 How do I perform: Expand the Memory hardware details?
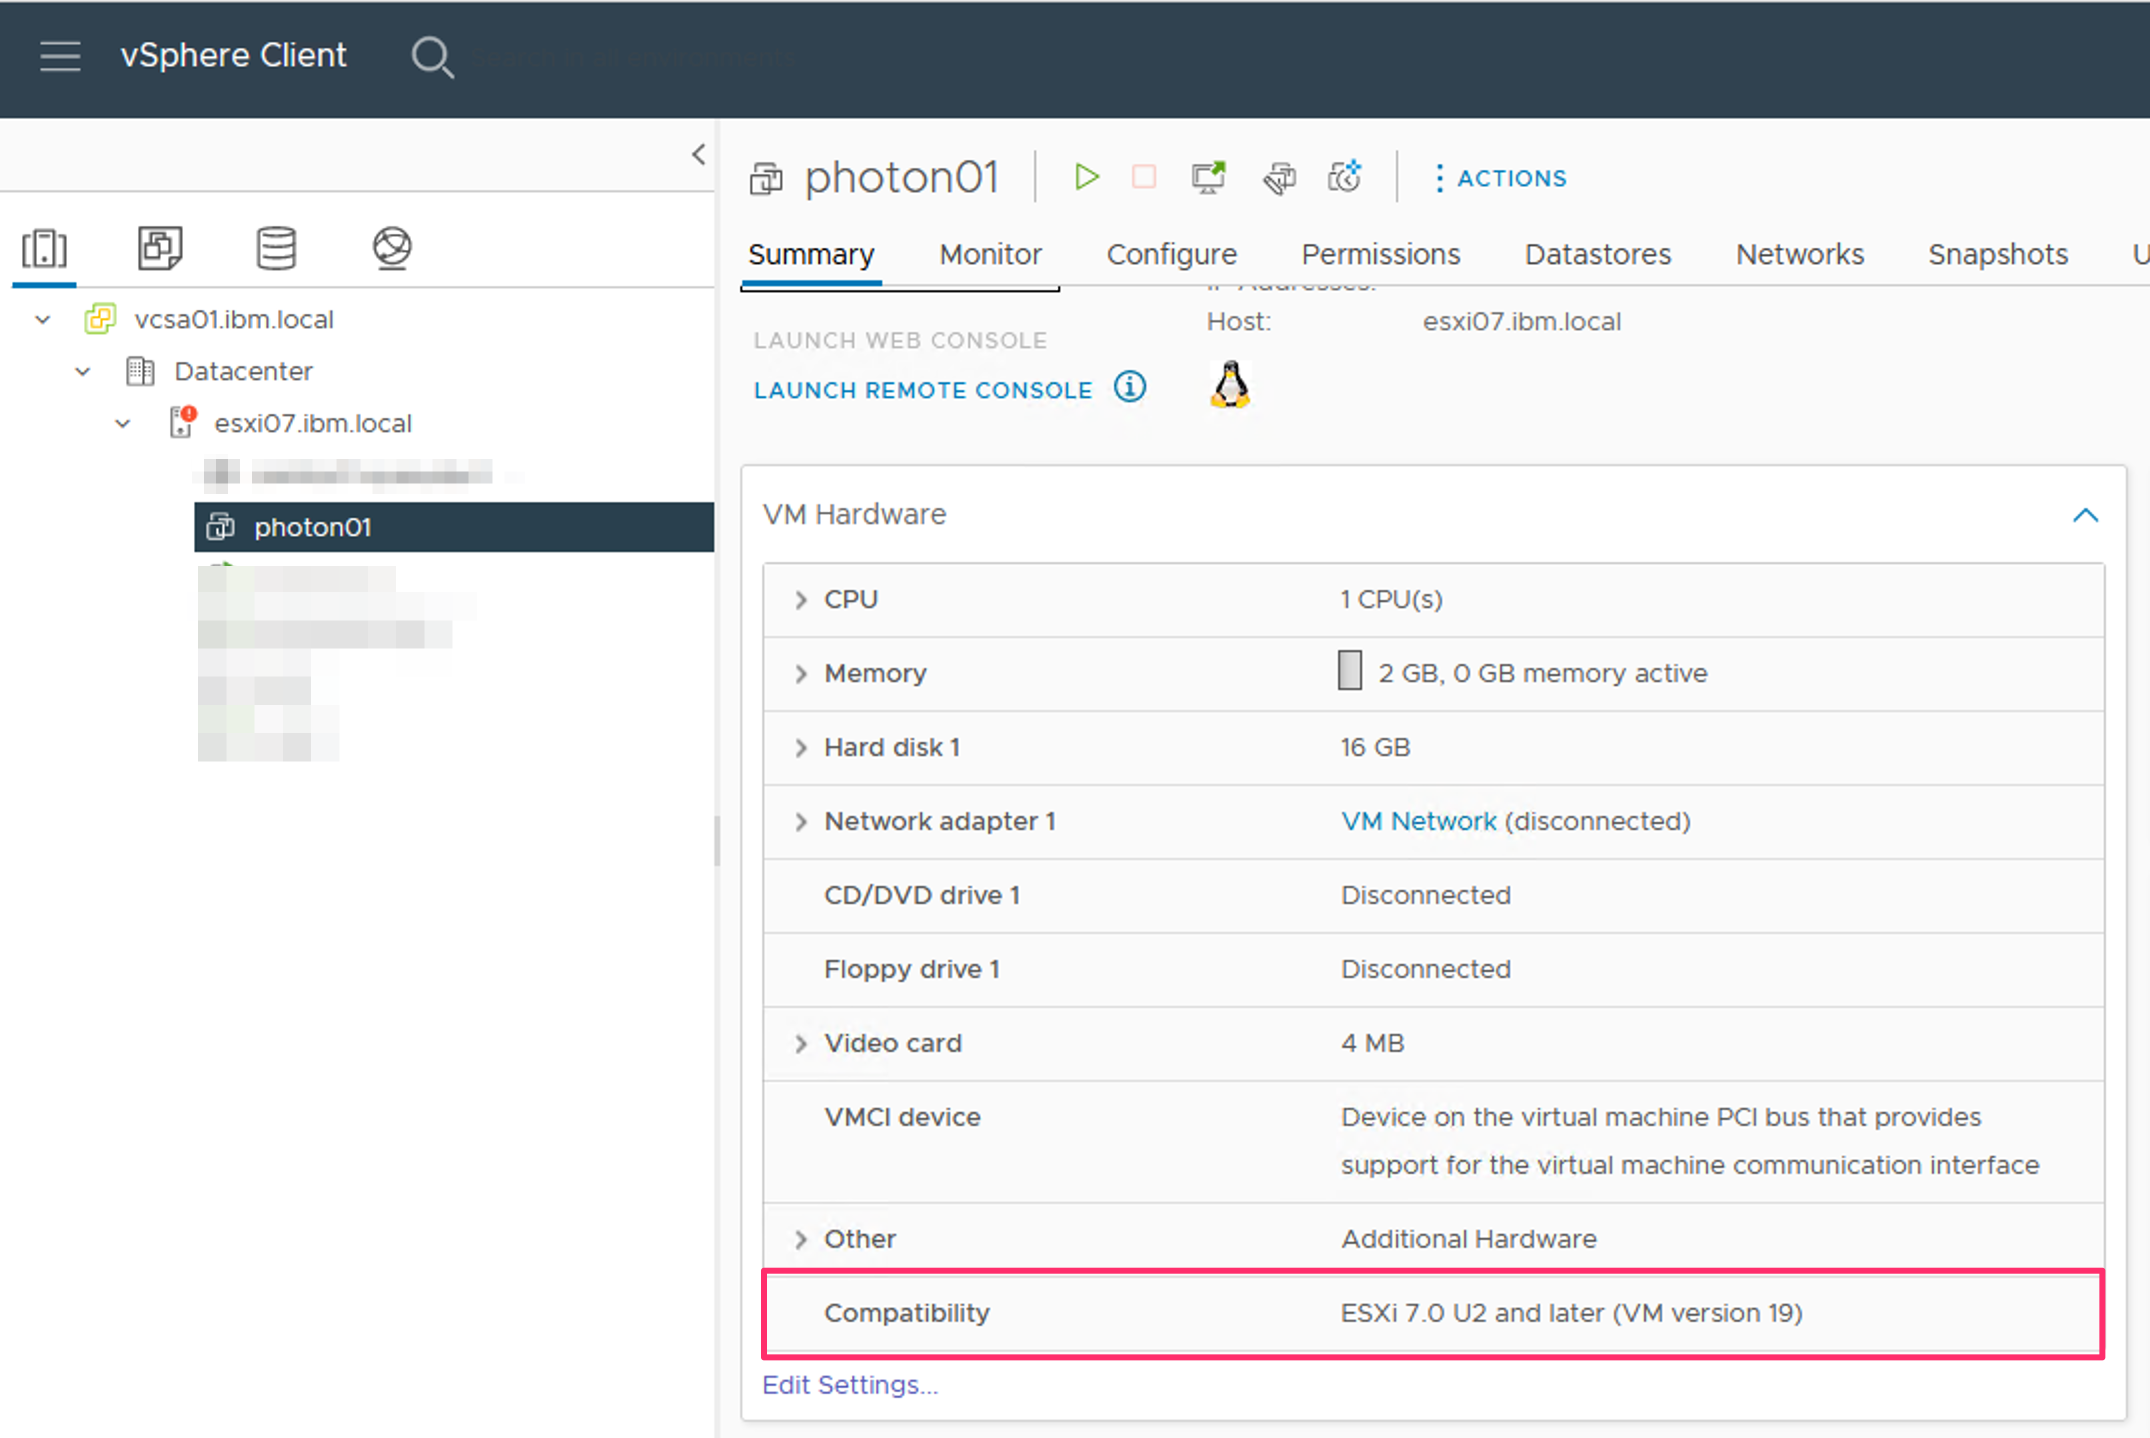click(800, 673)
